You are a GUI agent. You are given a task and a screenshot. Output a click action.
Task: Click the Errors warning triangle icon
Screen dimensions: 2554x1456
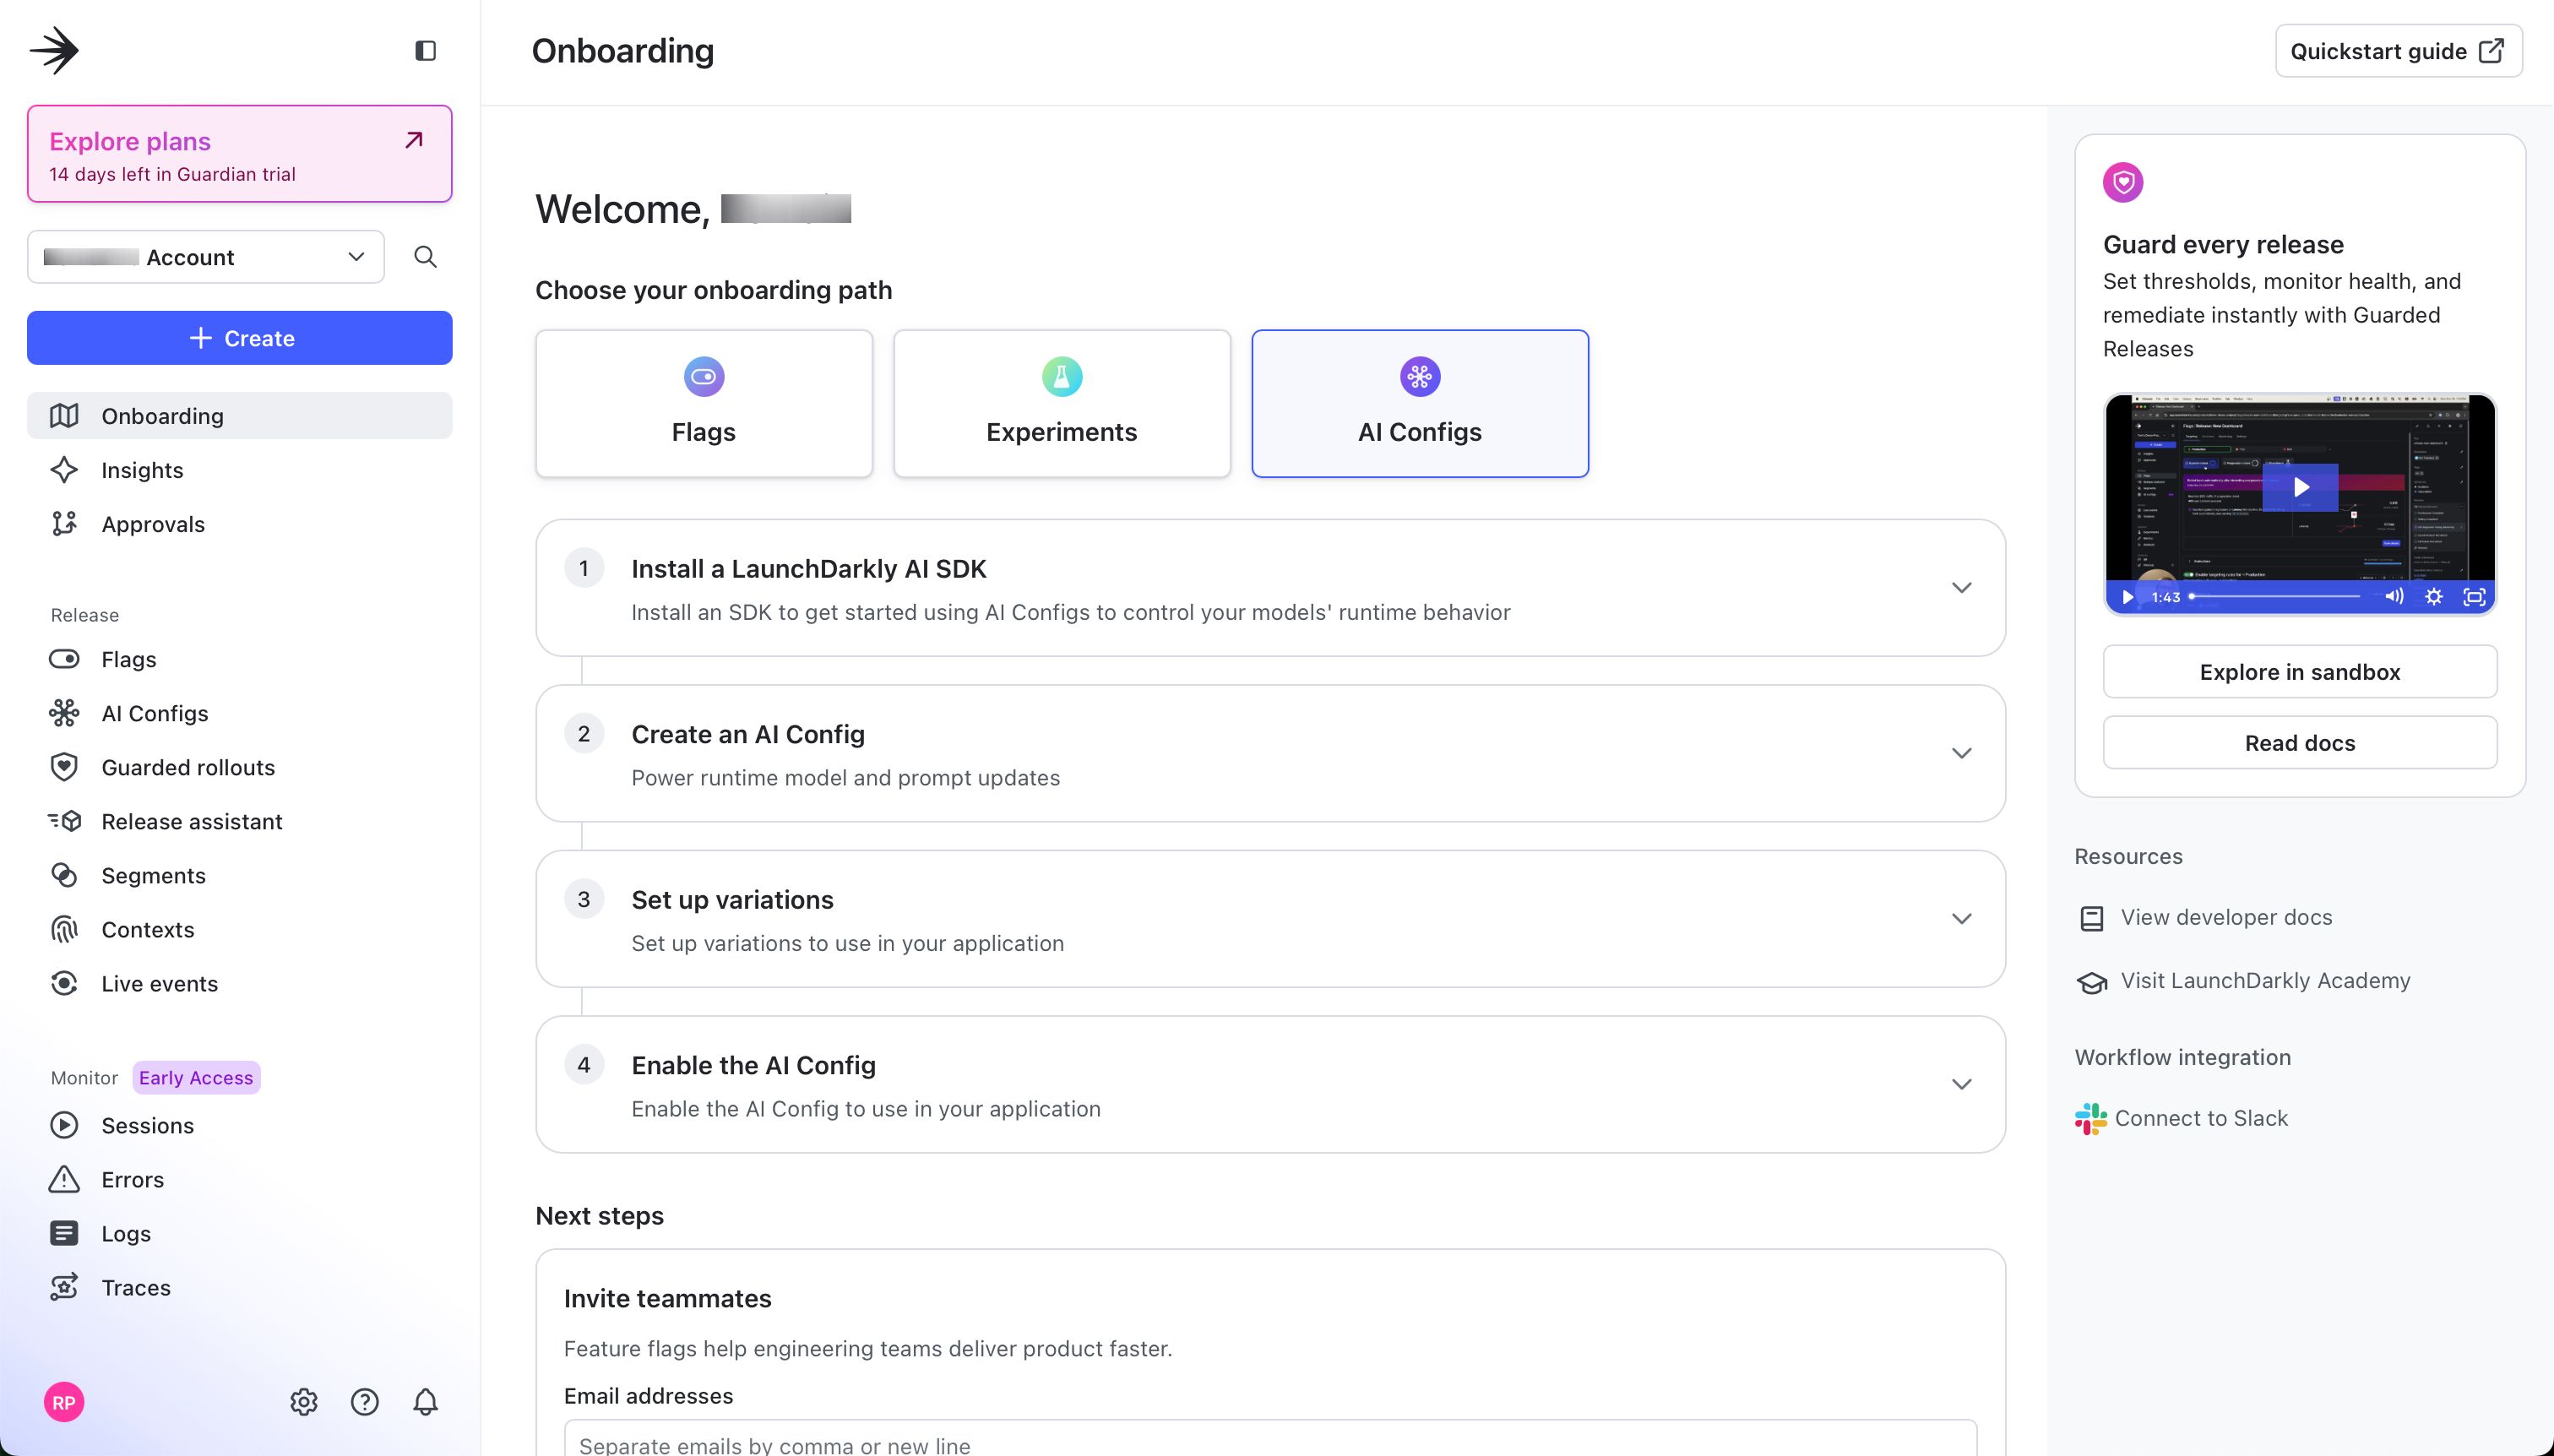click(64, 1179)
